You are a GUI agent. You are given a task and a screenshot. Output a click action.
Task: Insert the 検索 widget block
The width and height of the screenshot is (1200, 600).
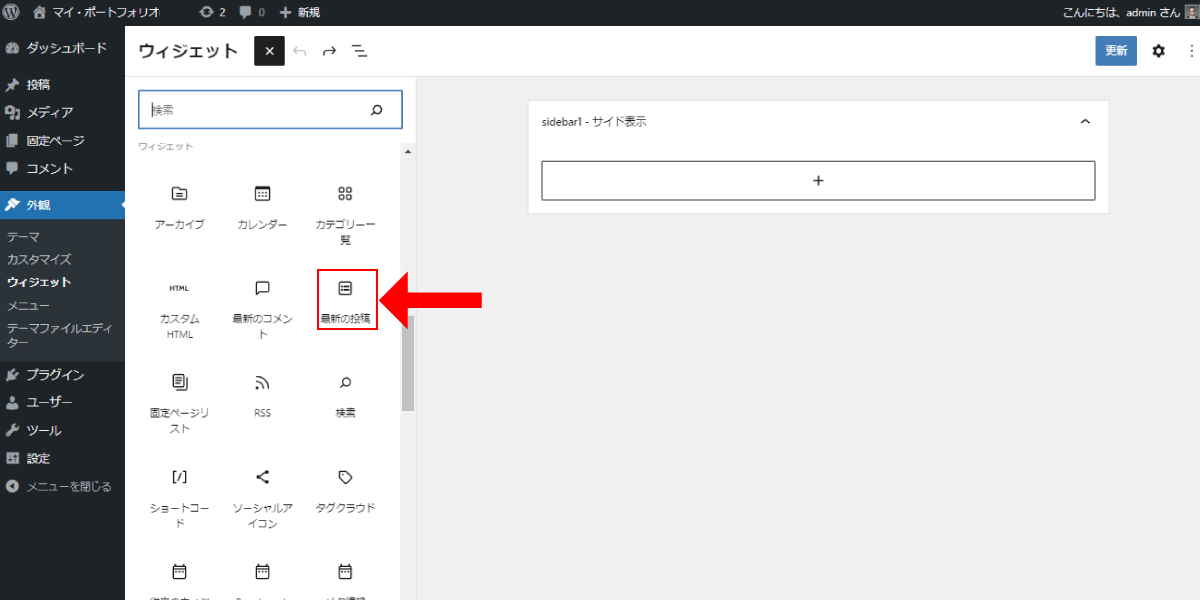pyautogui.click(x=345, y=397)
